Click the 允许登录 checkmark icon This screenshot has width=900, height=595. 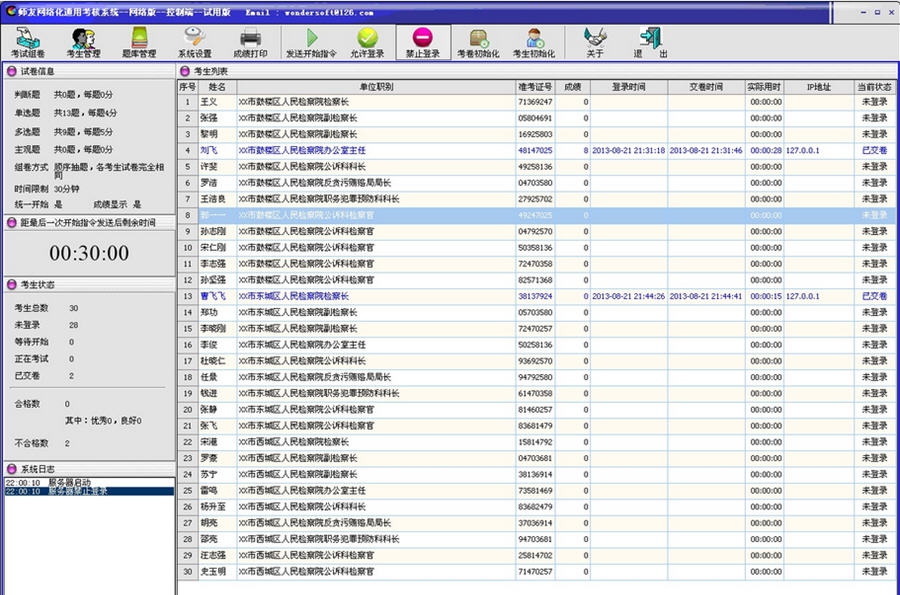[x=368, y=42]
